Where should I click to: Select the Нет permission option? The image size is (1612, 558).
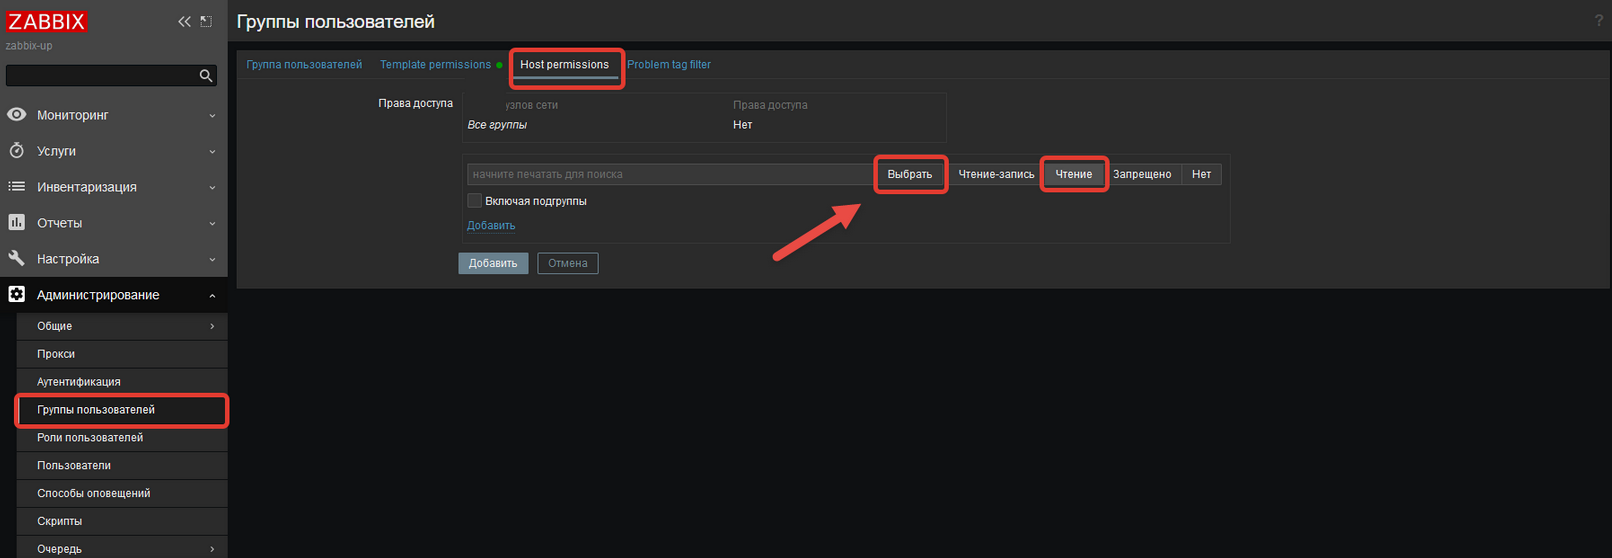1201,174
